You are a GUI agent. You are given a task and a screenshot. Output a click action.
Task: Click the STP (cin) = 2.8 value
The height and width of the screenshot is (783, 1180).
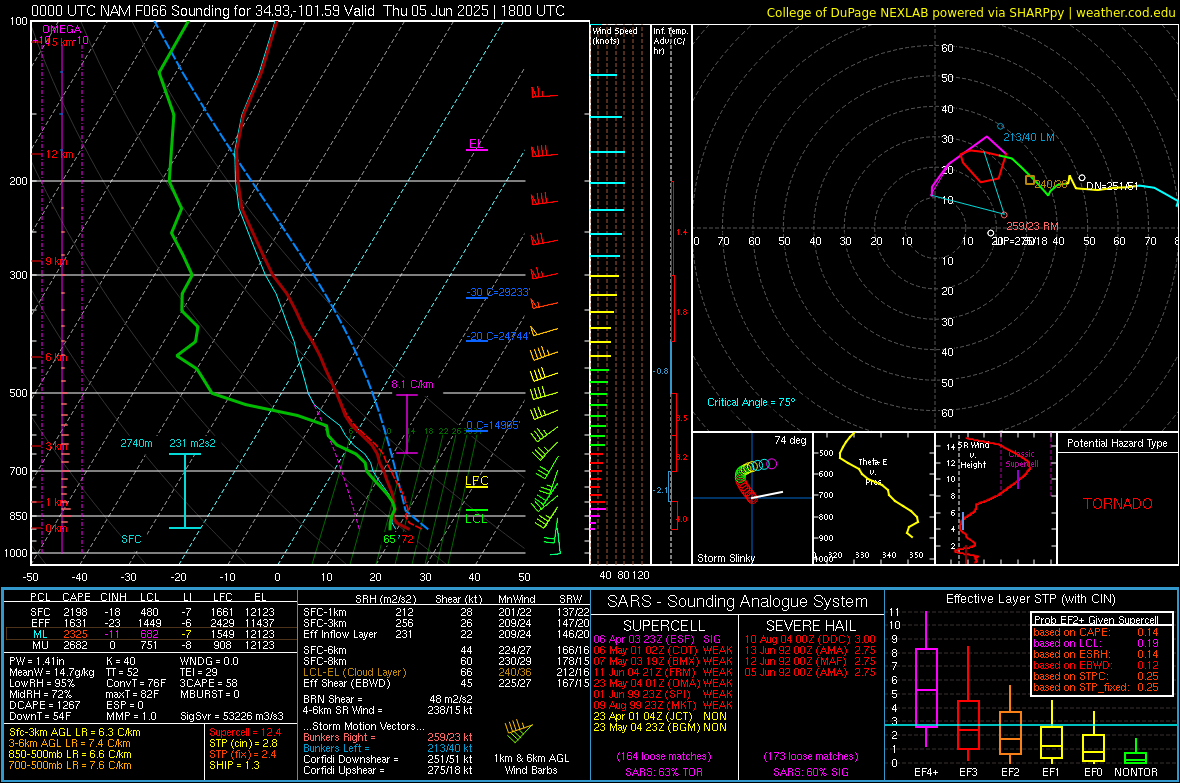coord(243,743)
